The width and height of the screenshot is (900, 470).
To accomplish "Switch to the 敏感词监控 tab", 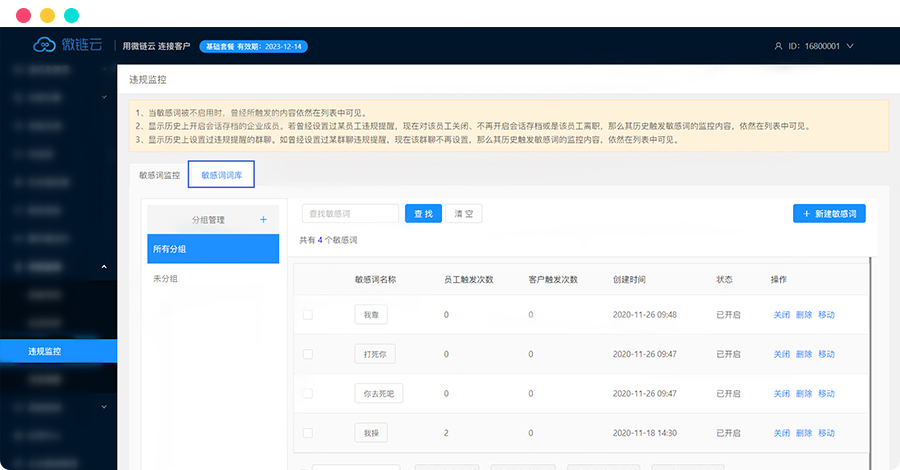I will pos(159,175).
